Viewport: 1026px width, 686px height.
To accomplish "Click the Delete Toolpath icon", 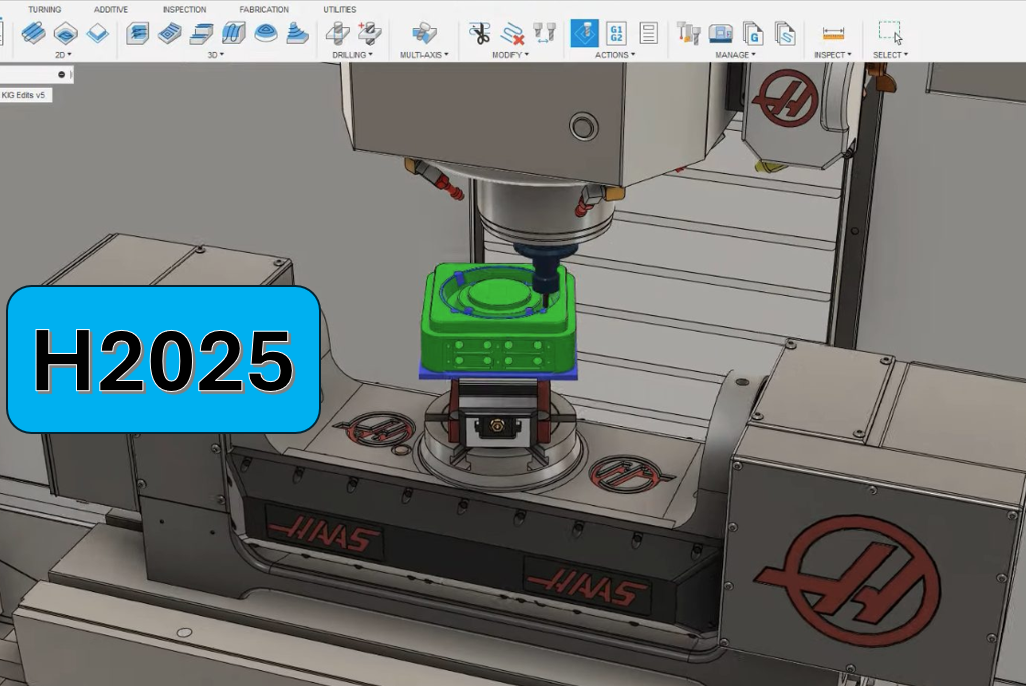I will click(x=512, y=33).
